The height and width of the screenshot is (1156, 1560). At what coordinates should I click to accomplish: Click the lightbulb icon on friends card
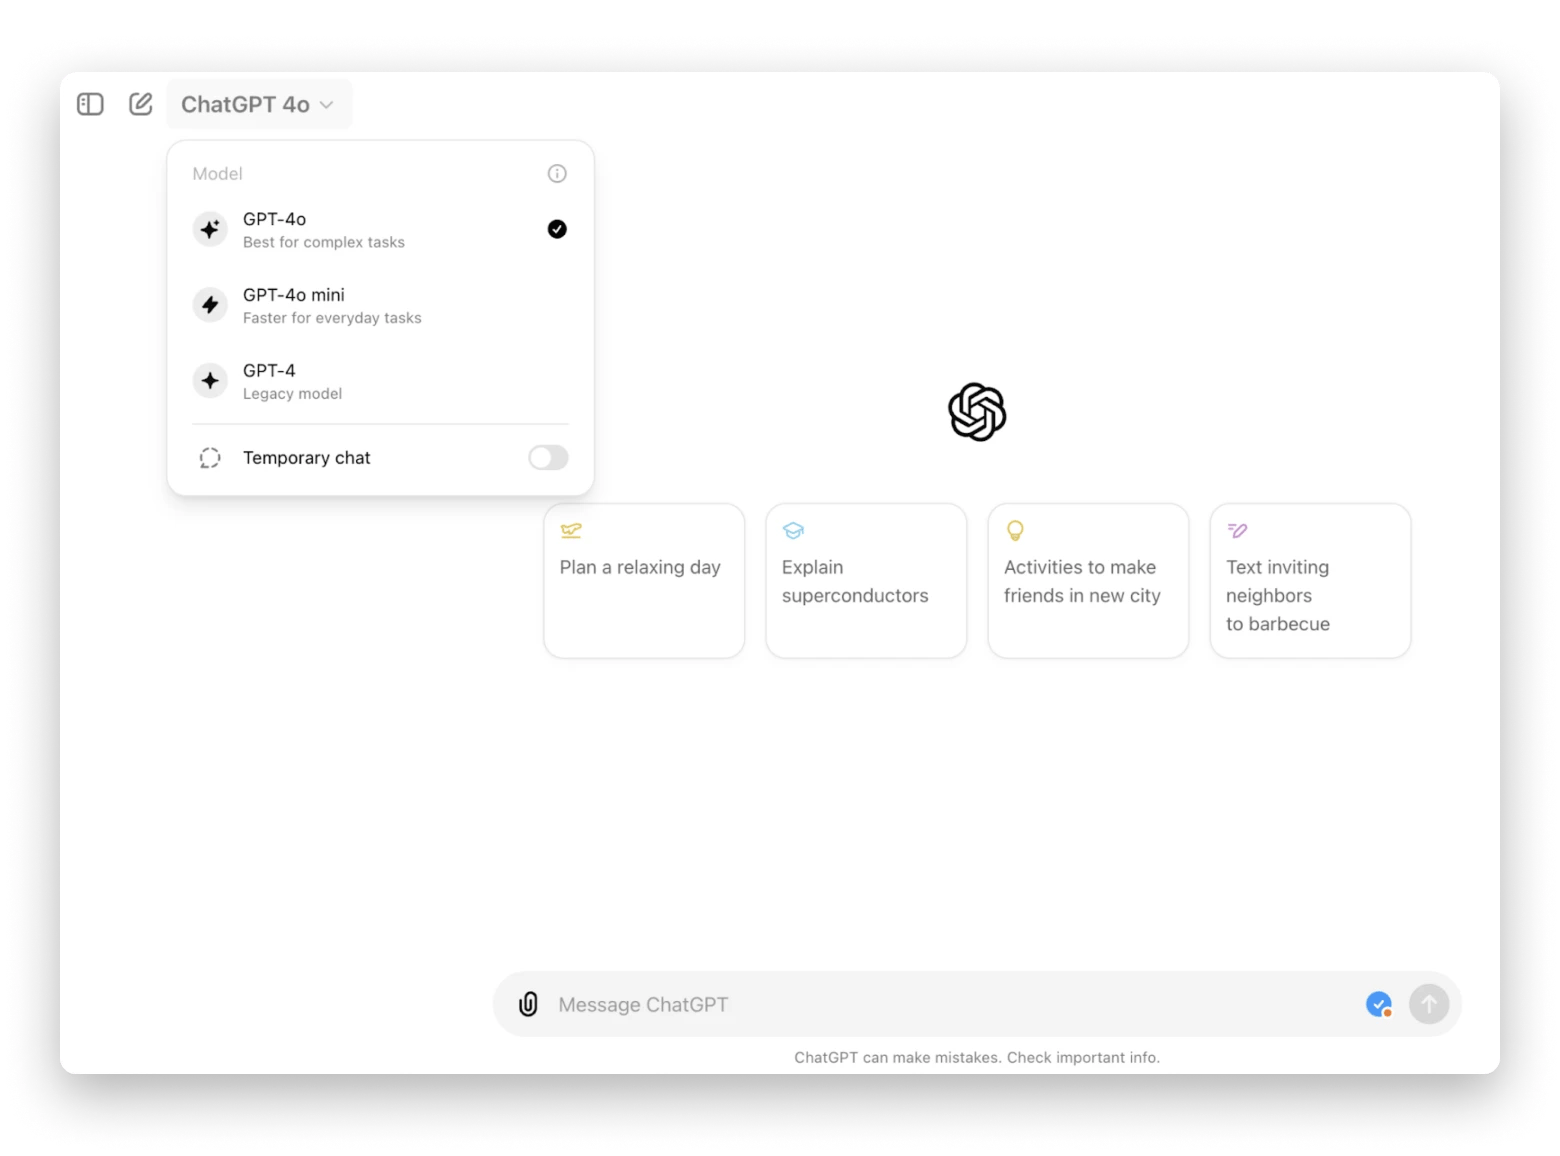tap(1015, 531)
